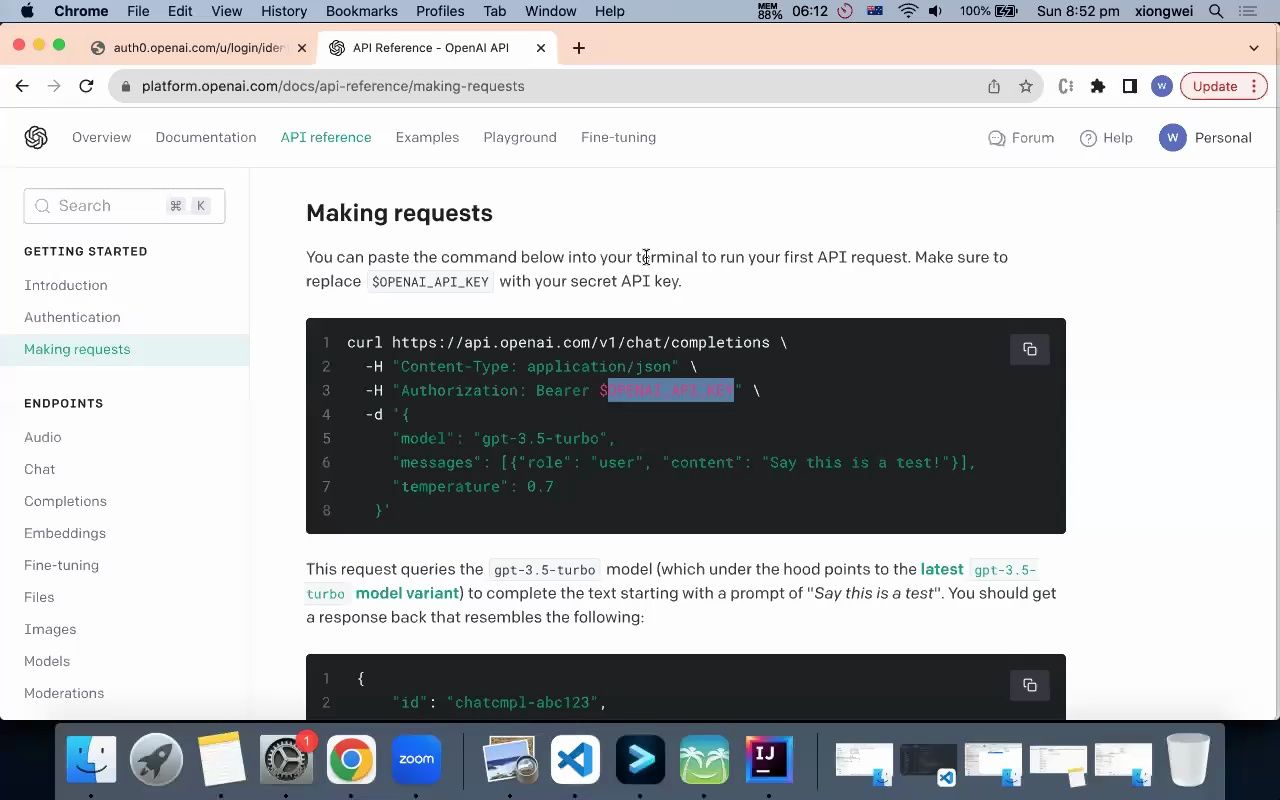This screenshot has width=1280, height=800.
Task: Close the auth0.openai.com tab
Action: (302, 48)
